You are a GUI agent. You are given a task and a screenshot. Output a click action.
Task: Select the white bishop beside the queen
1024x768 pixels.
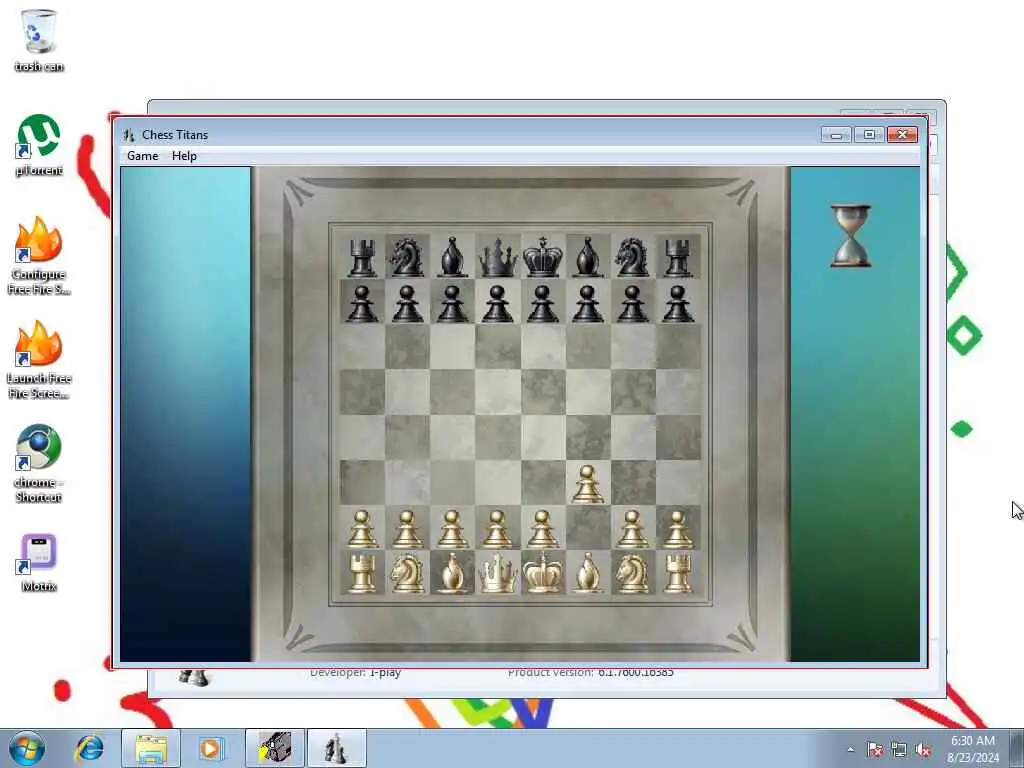point(453,573)
